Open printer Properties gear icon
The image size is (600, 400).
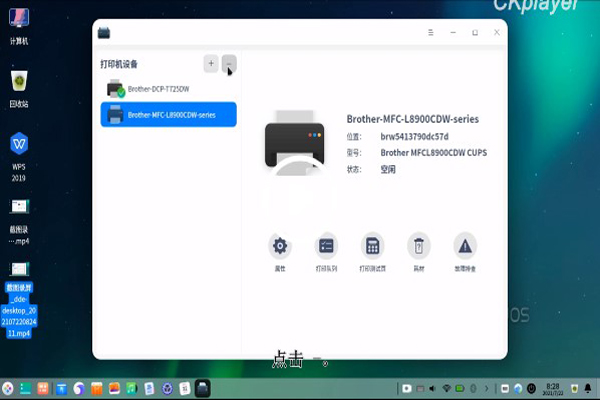pos(280,246)
